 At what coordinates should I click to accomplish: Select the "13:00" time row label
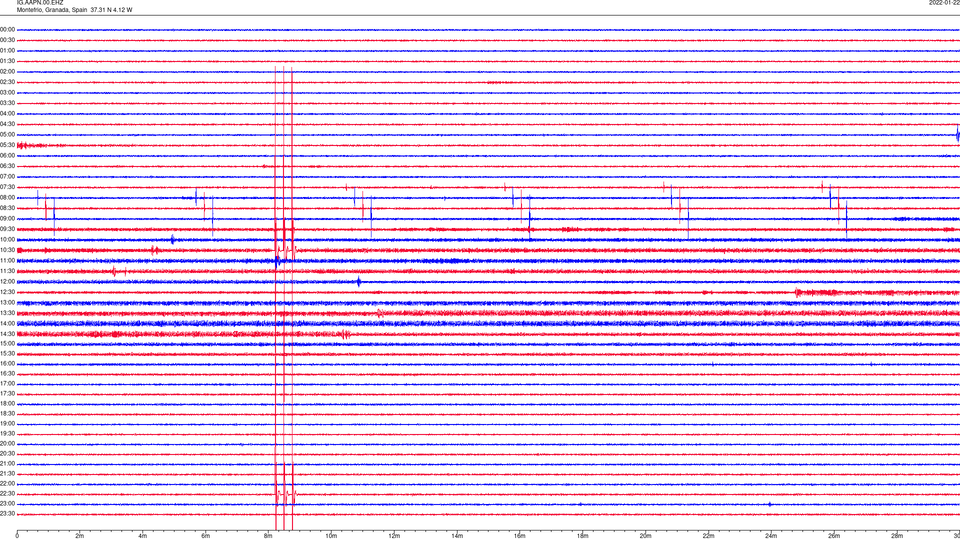click(x=7, y=302)
